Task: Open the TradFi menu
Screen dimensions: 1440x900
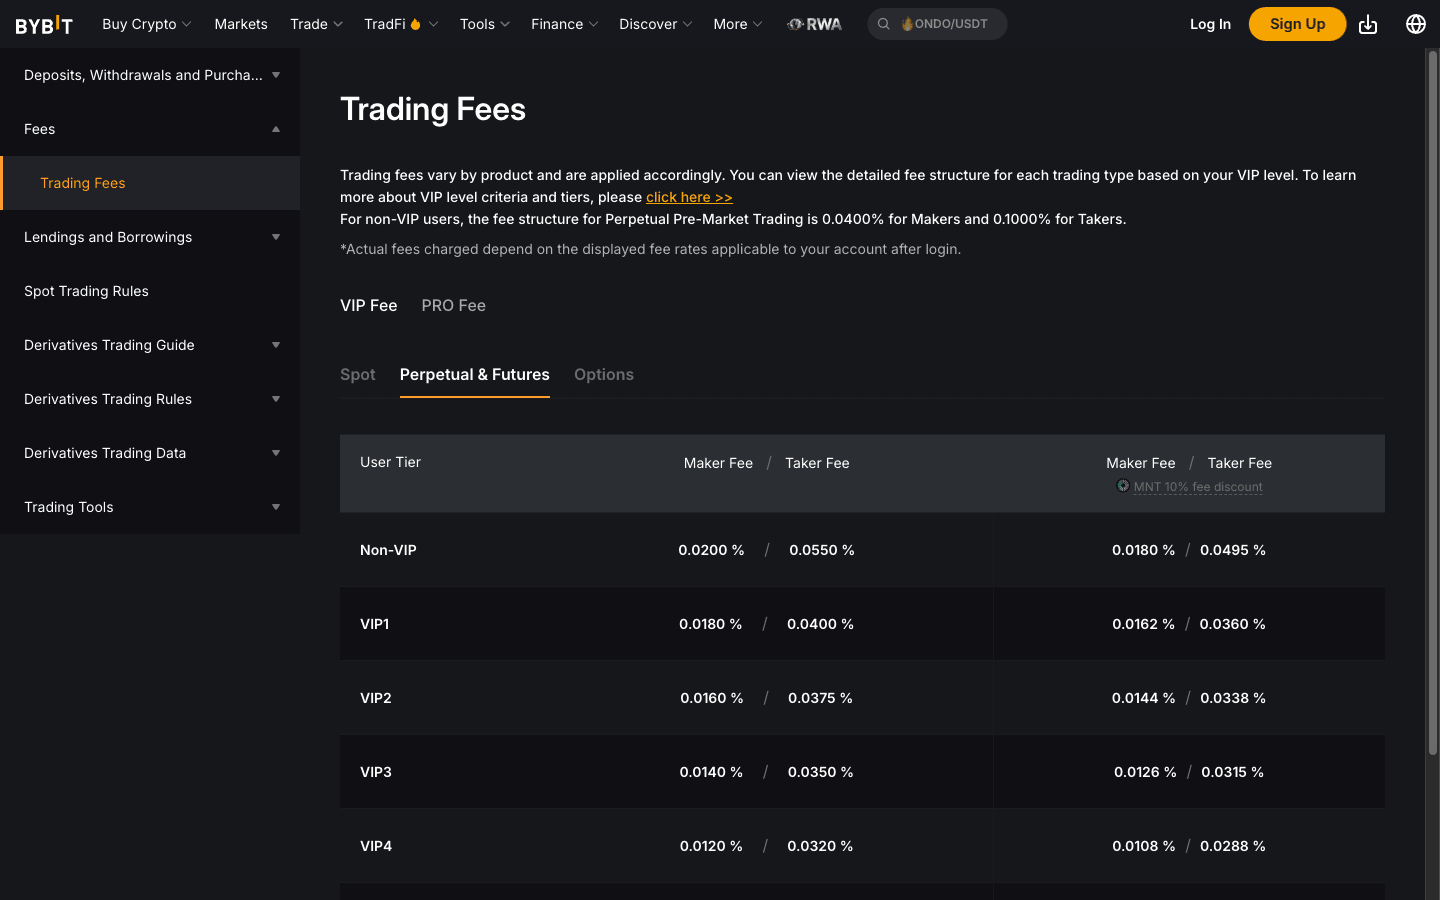Action: pos(401,24)
